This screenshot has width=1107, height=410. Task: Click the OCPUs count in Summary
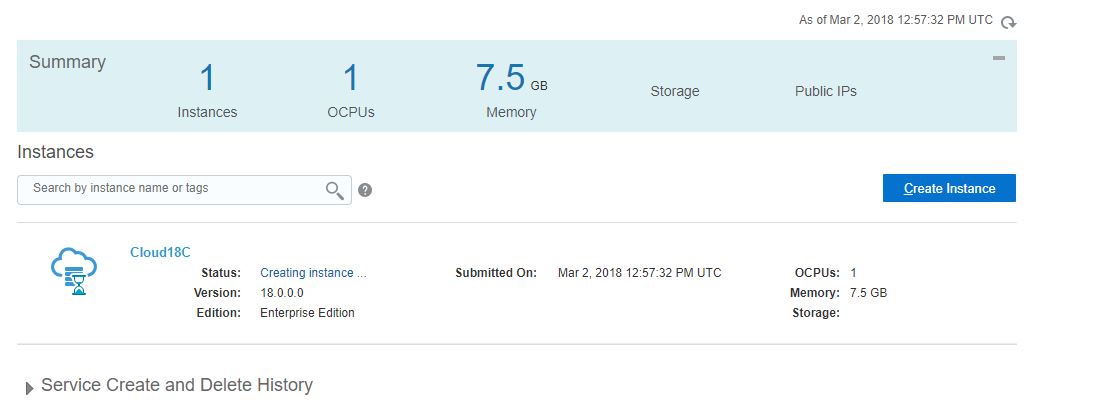[x=351, y=79]
